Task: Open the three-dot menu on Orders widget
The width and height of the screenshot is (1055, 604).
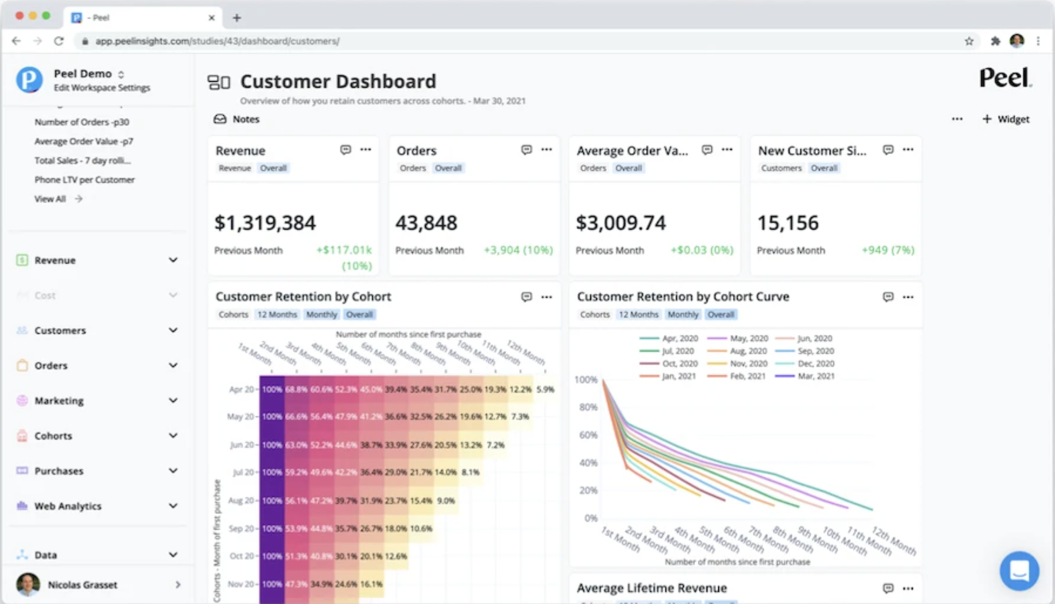Action: pos(547,150)
